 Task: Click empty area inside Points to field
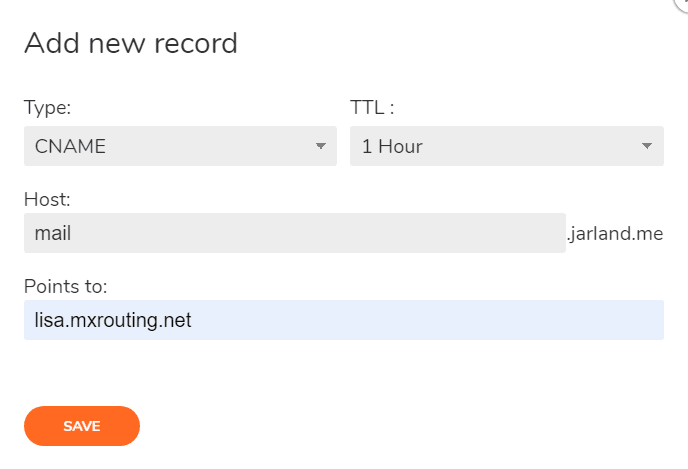(x=450, y=320)
